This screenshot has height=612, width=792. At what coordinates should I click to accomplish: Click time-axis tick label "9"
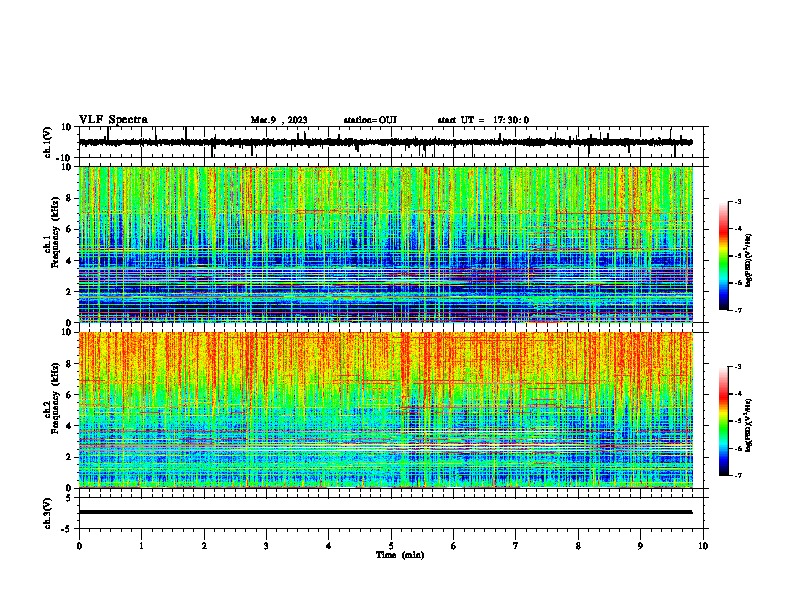click(x=640, y=546)
